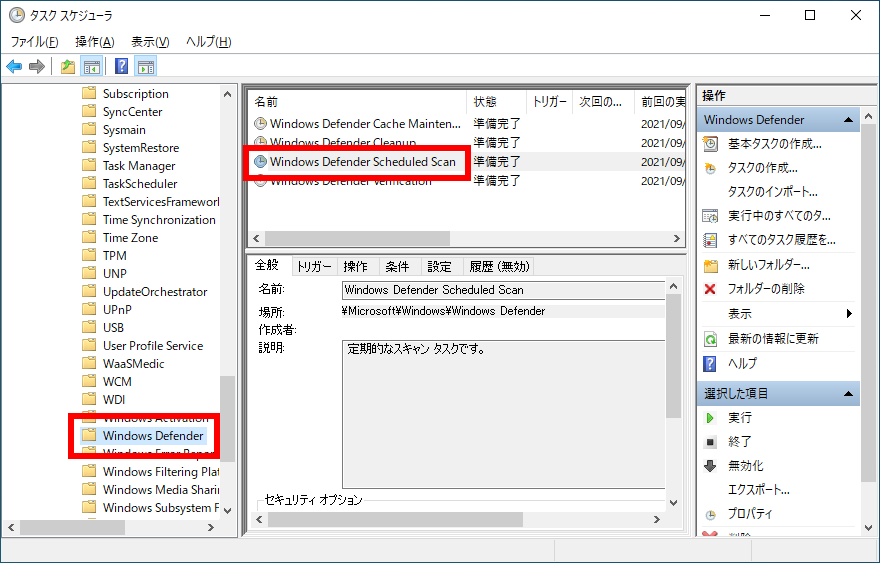The height and width of the screenshot is (563, 880).
Task: Click the 説明 description text box
Action: point(503,414)
